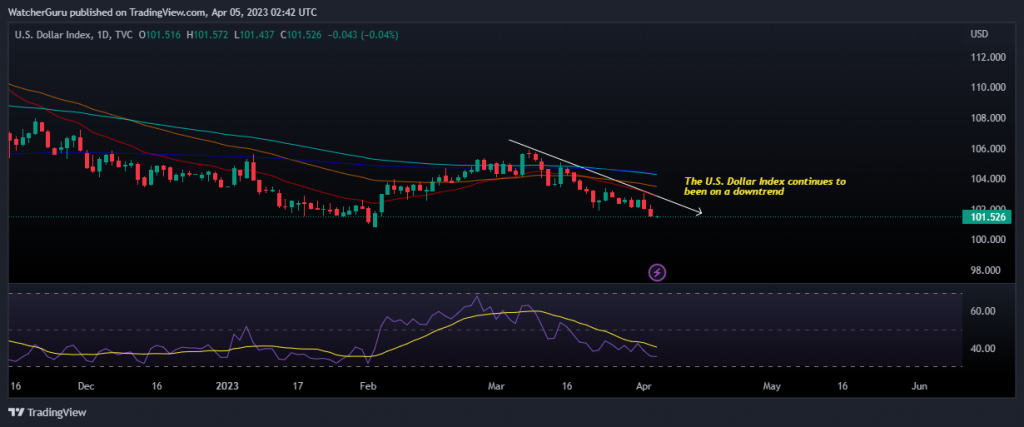Click the −0.043 (−0.04%) change value

tap(365, 37)
